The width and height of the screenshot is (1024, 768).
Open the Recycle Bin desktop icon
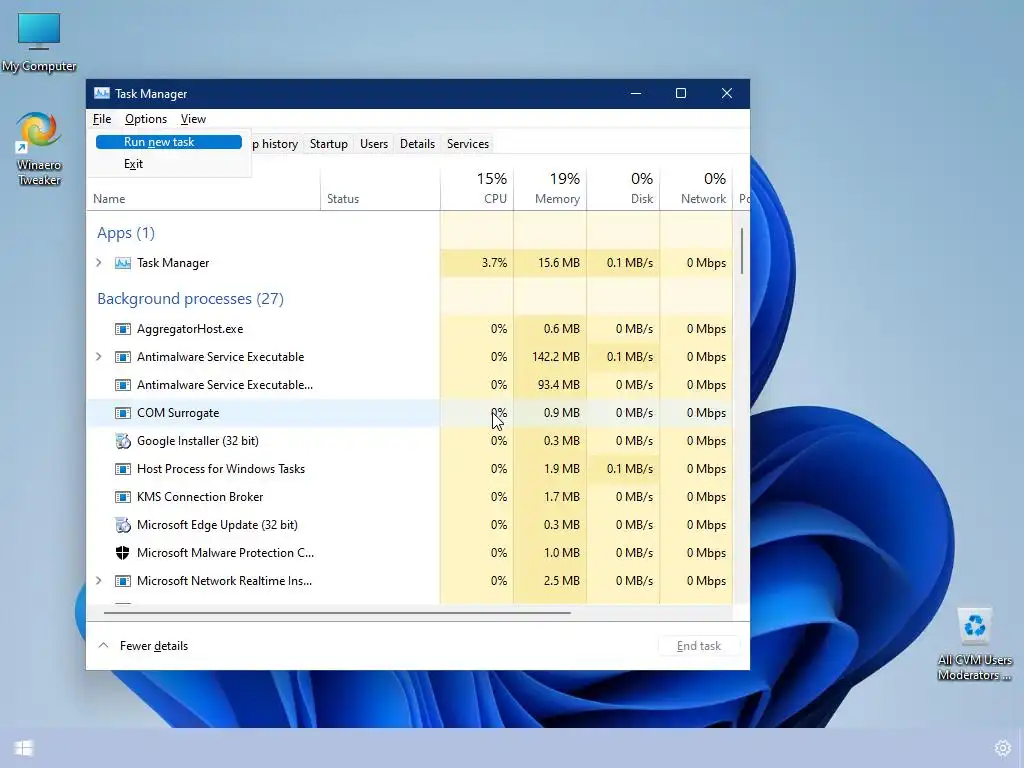coord(974,643)
